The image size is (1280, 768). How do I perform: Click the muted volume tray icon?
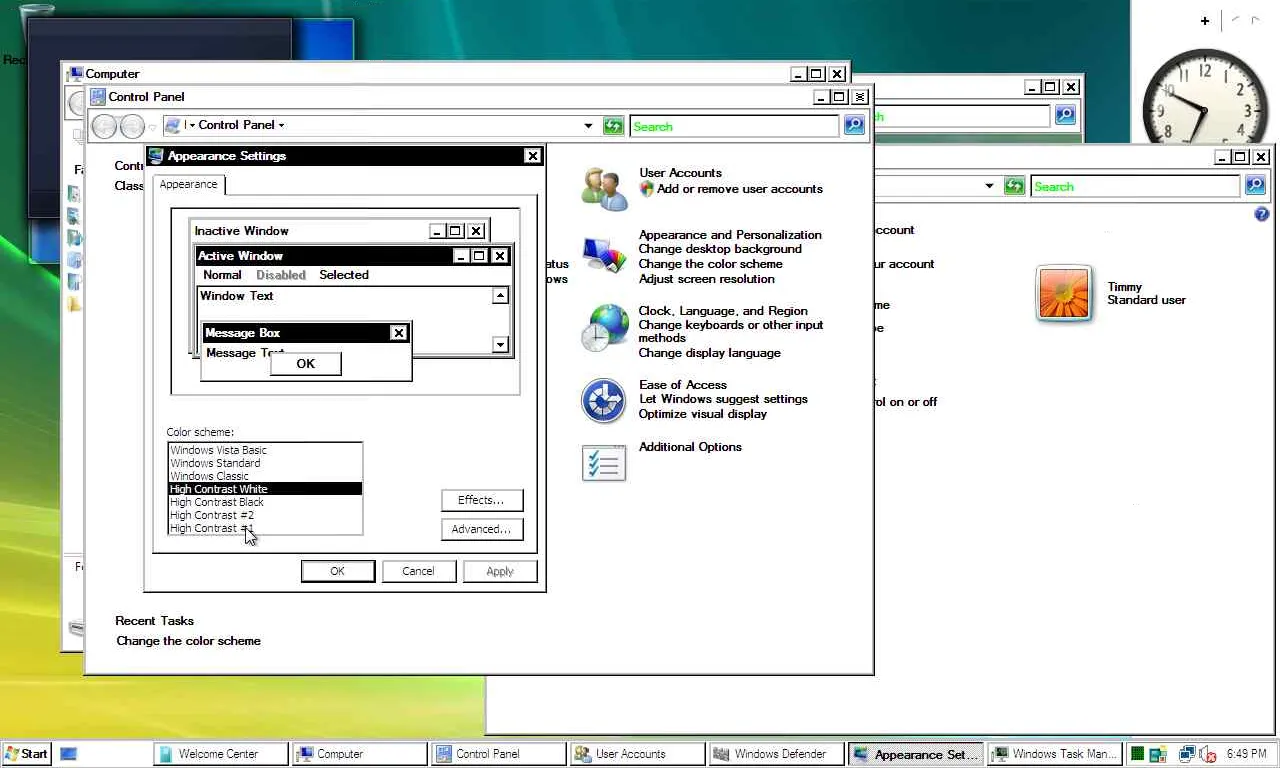point(1208,754)
